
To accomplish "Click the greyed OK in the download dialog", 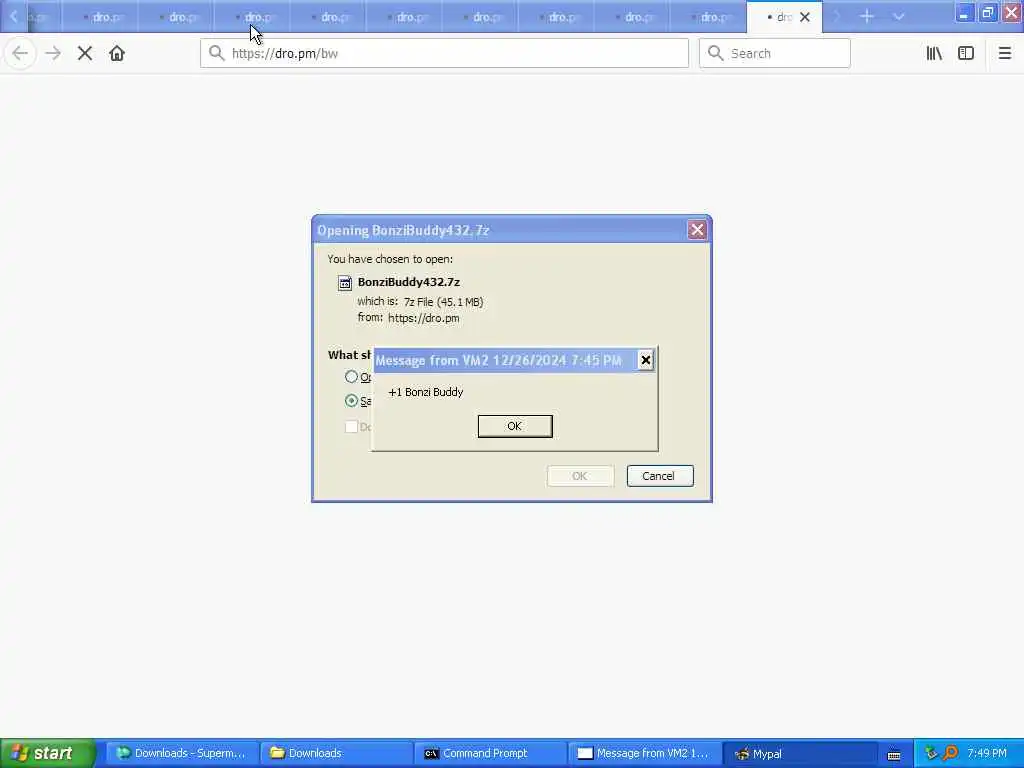I will [x=580, y=476].
